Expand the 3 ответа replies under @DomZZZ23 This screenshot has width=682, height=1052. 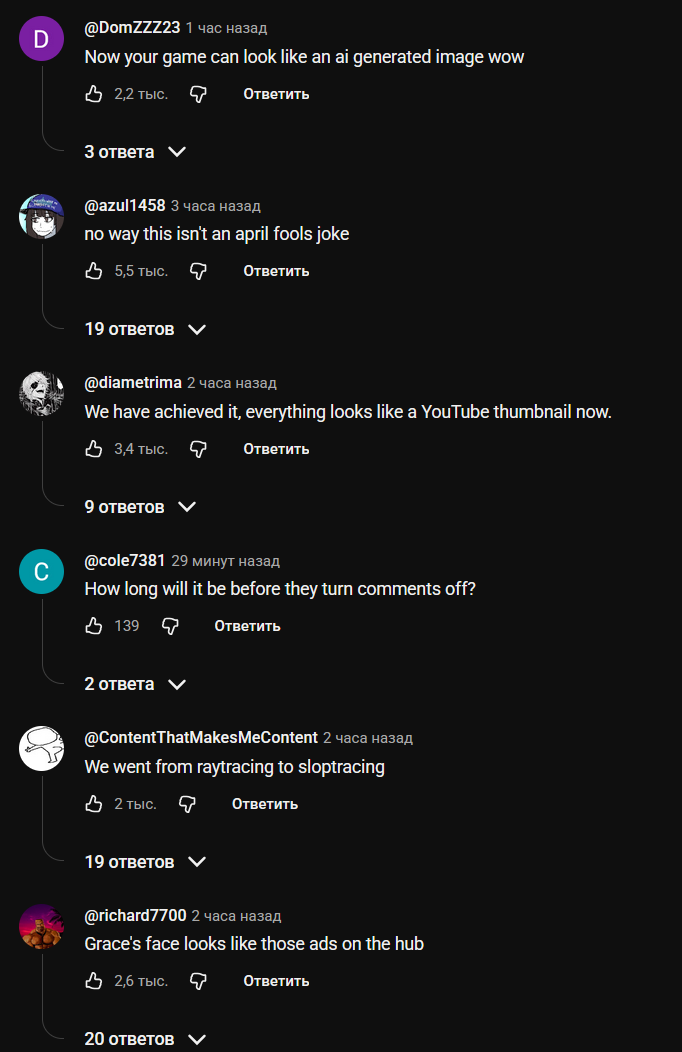tap(135, 152)
